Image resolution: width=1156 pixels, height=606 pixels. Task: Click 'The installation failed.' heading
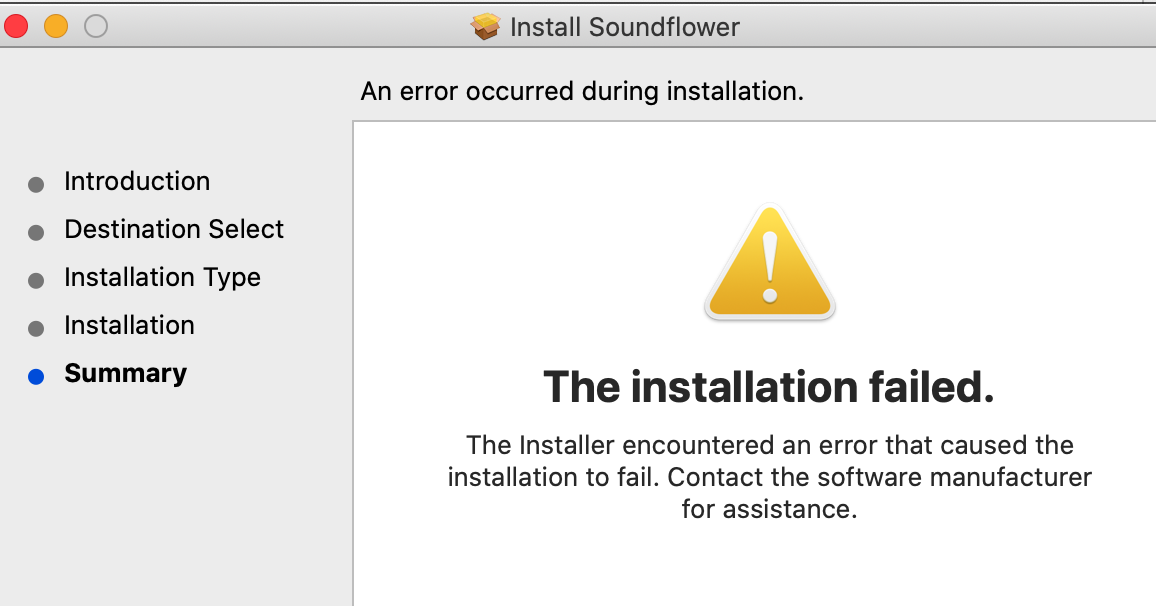point(768,387)
